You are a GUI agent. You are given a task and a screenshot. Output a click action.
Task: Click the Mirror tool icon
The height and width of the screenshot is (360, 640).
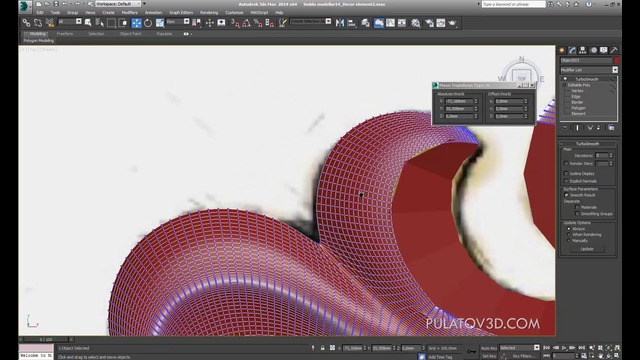click(340, 23)
